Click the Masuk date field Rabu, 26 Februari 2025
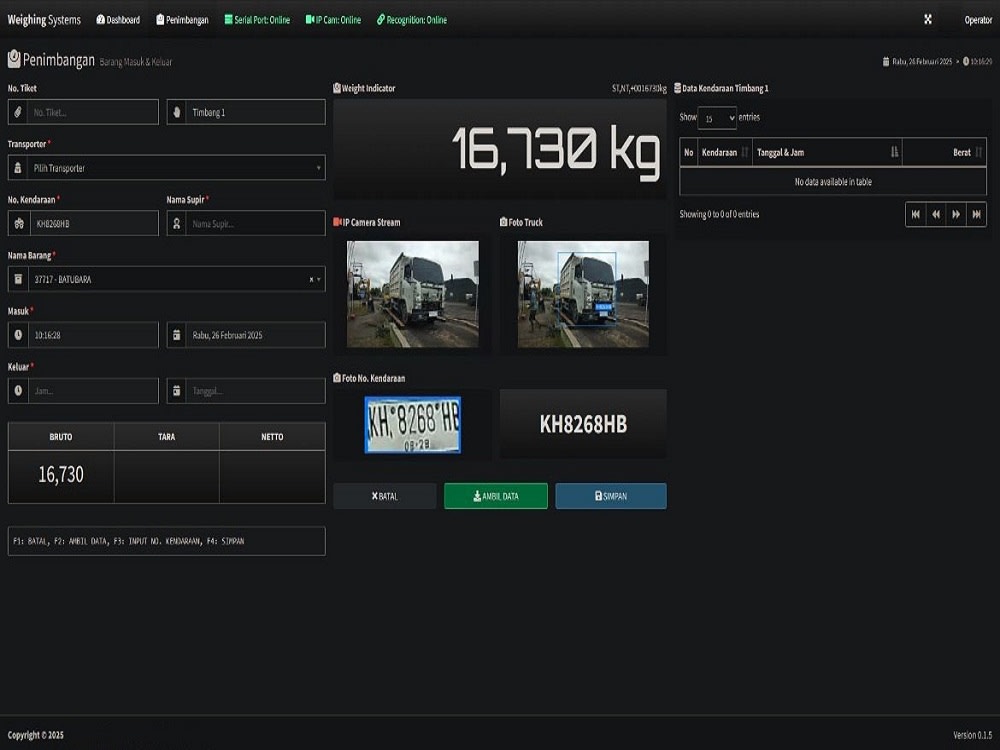The height and width of the screenshot is (750, 1000). click(255, 335)
